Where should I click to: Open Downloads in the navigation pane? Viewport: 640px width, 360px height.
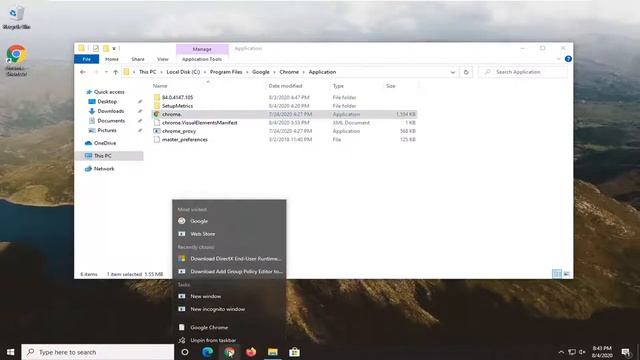(111, 111)
